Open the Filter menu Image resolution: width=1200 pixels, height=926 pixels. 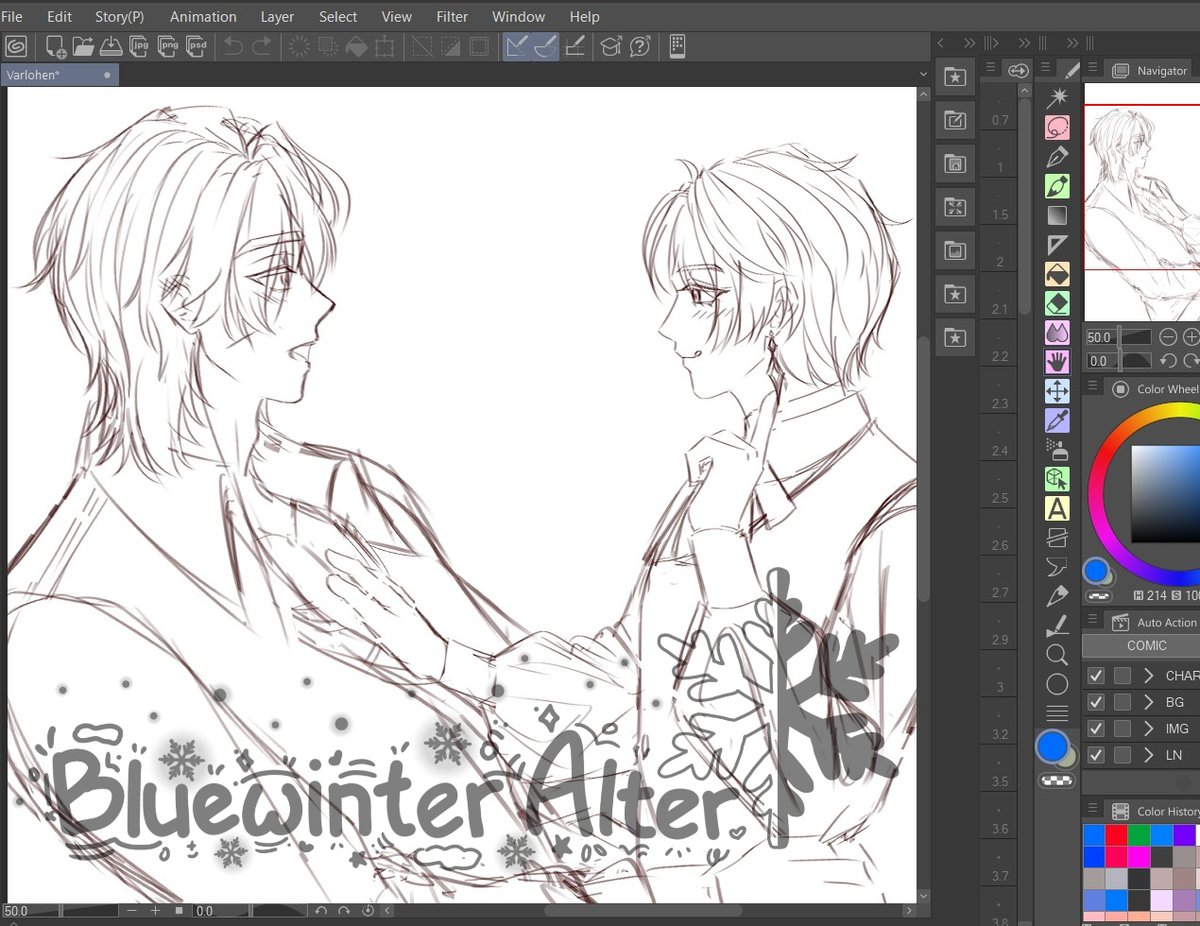452,16
